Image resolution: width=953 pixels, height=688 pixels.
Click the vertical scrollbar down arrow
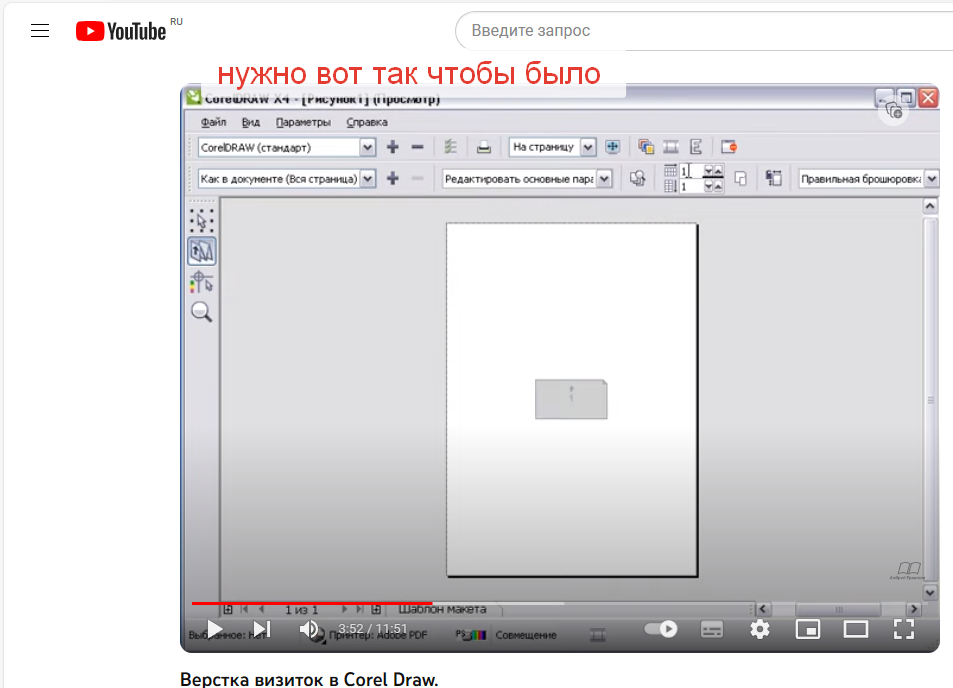coord(930,591)
